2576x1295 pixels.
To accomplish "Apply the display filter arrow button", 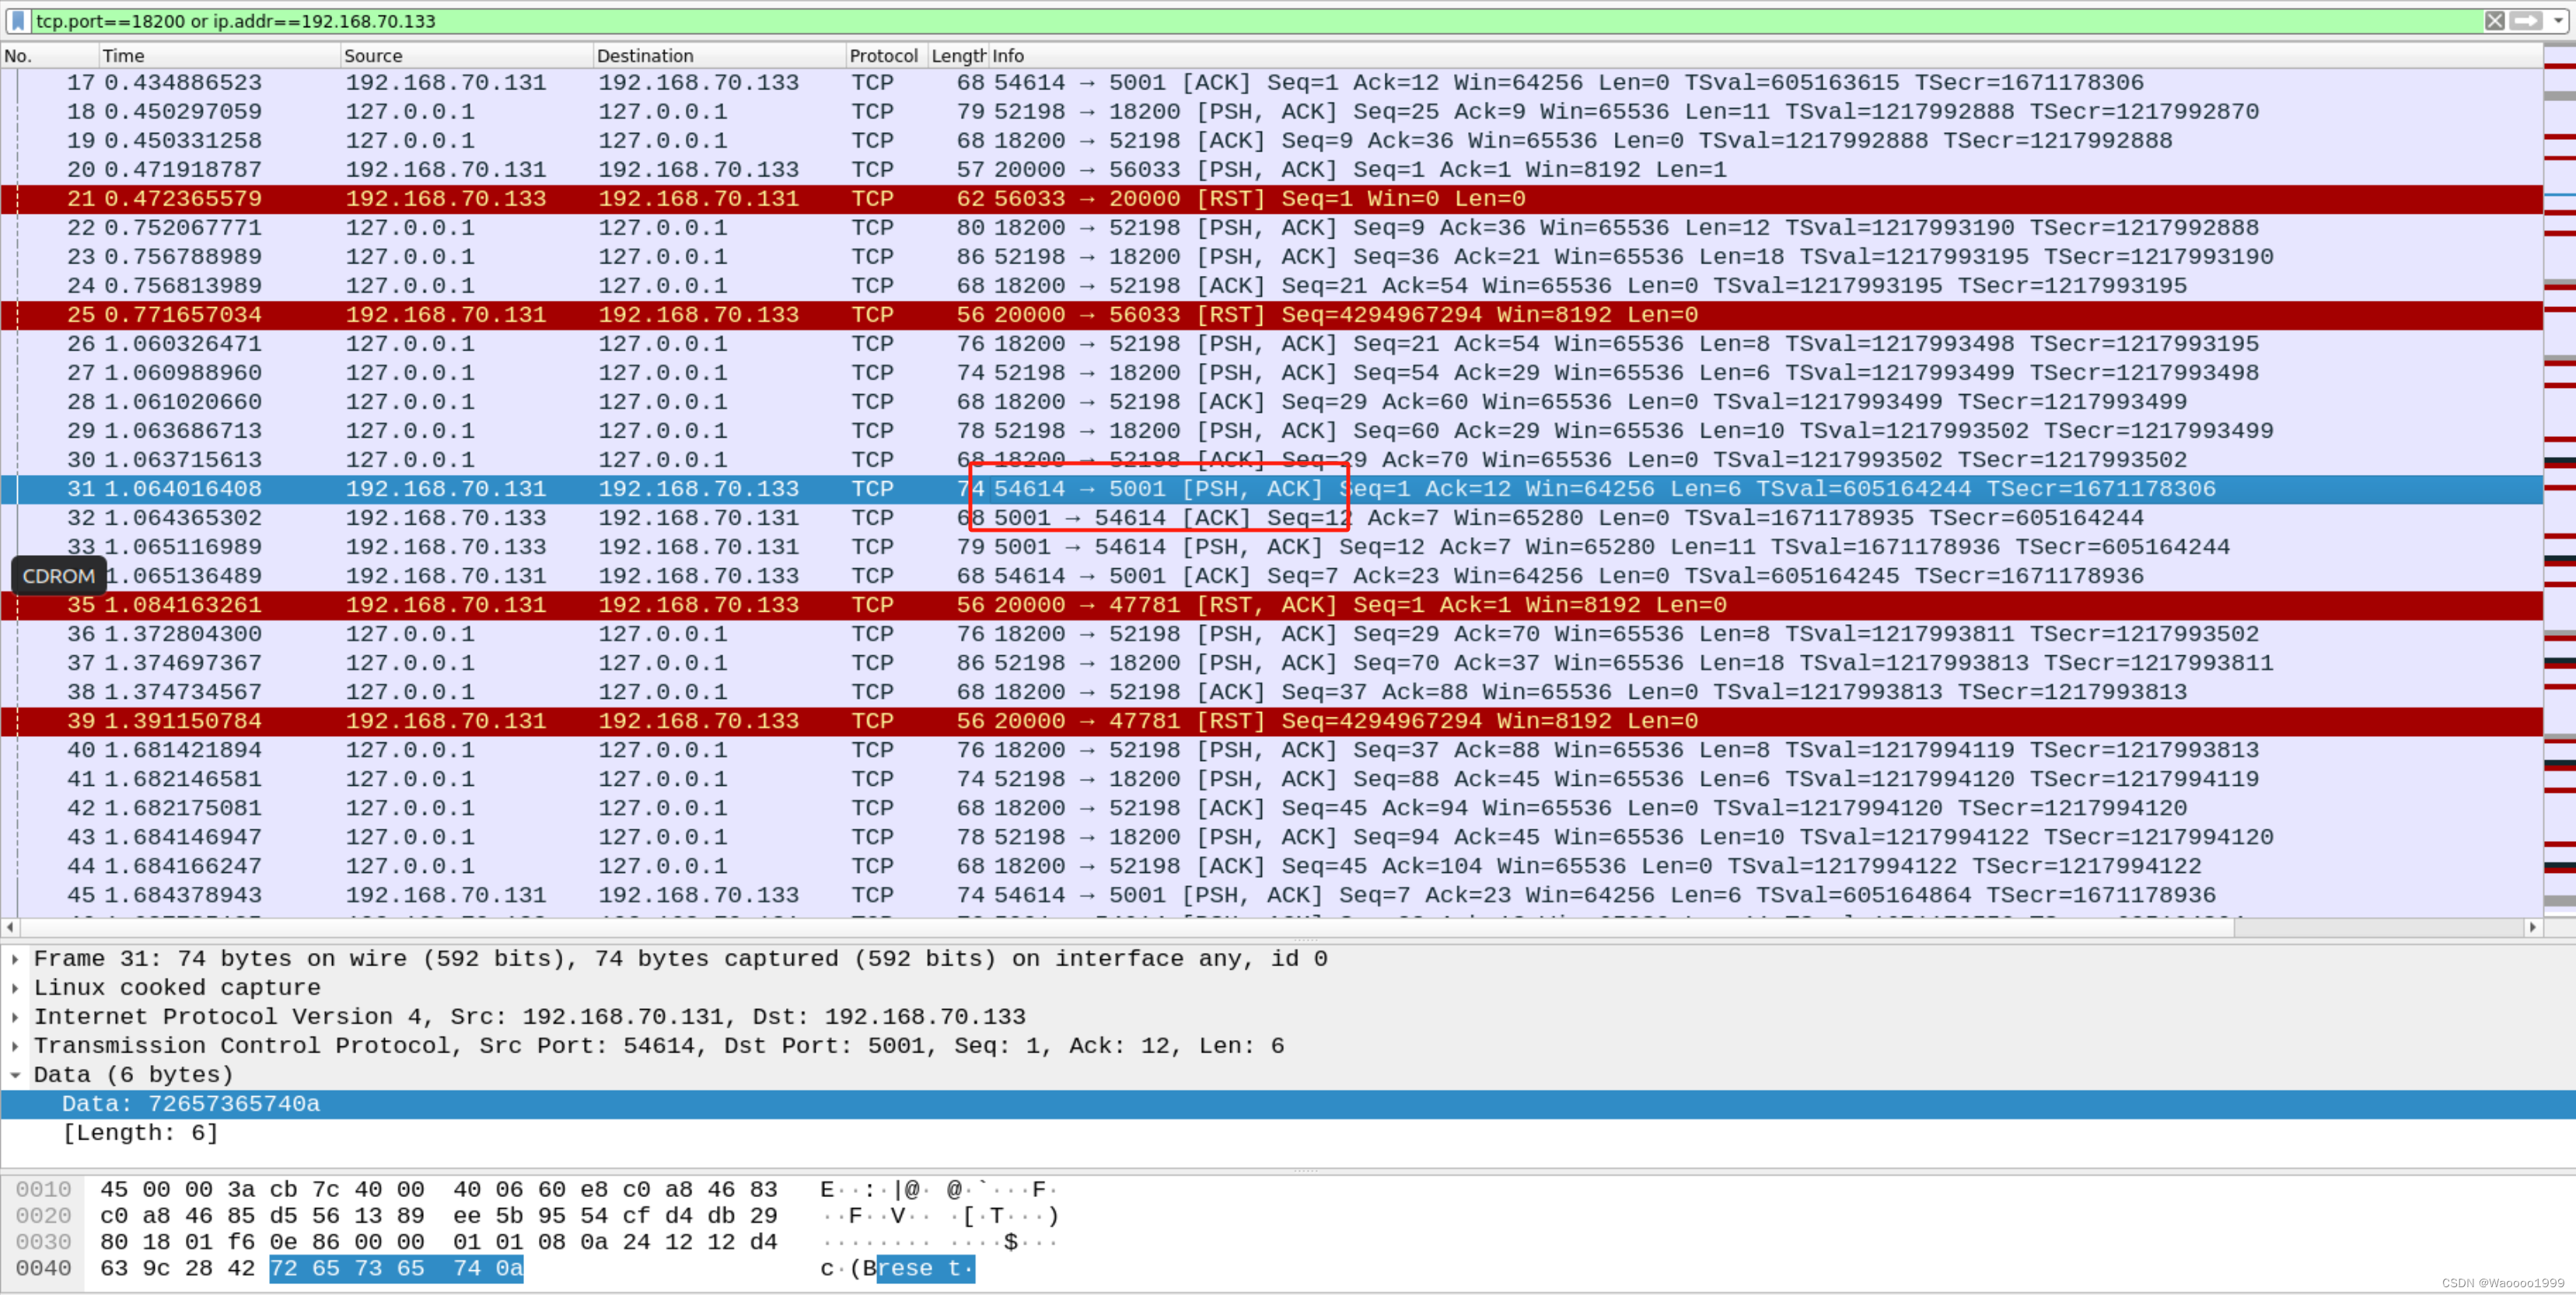I will (x=2526, y=21).
